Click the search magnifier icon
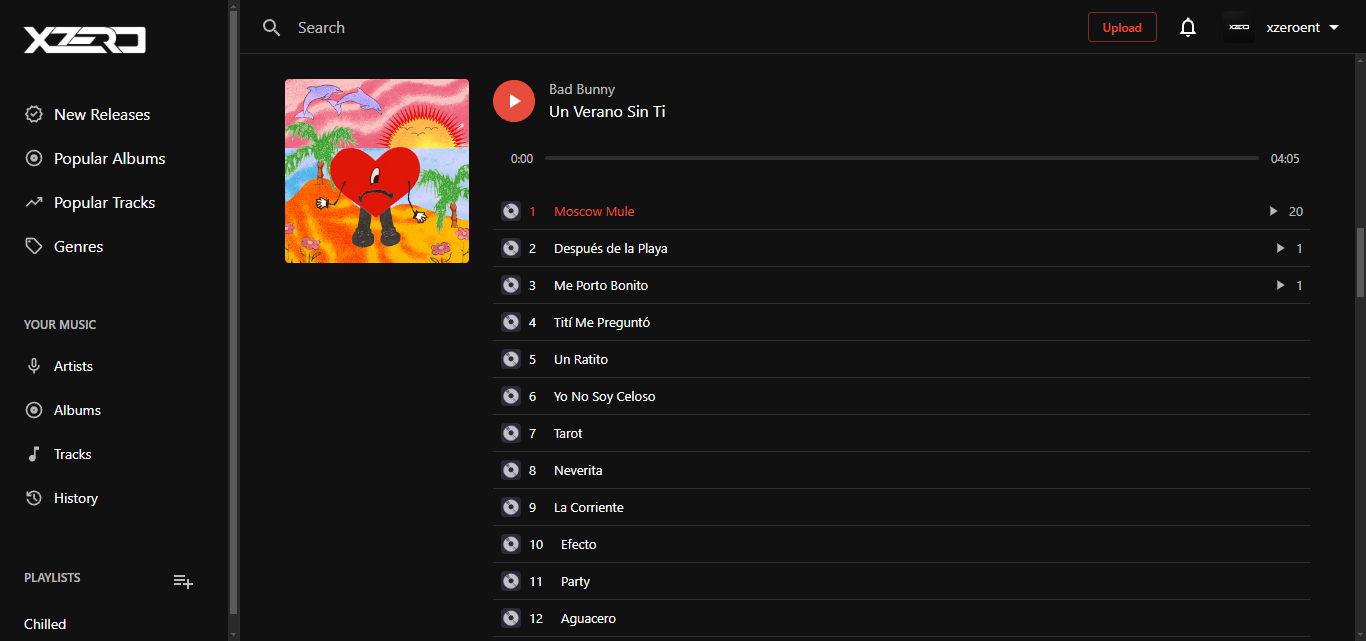The height and width of the screenshot is (641, 1366). (x=271, y=28)
